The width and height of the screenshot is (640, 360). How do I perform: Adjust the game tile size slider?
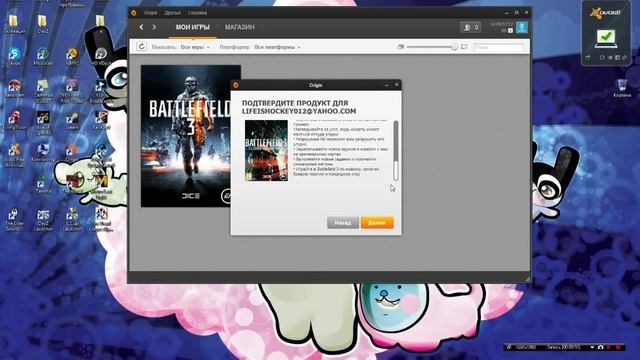[432, 47]
